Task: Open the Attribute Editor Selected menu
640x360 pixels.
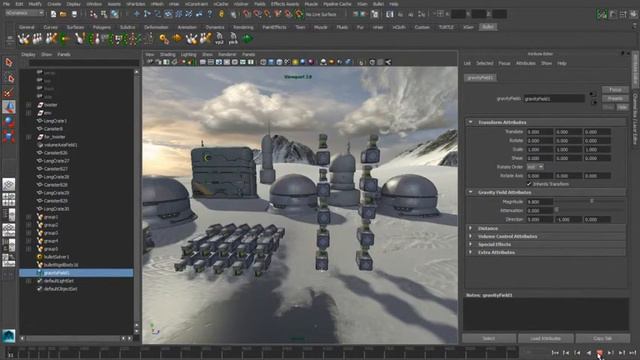Action: (484, 63)
